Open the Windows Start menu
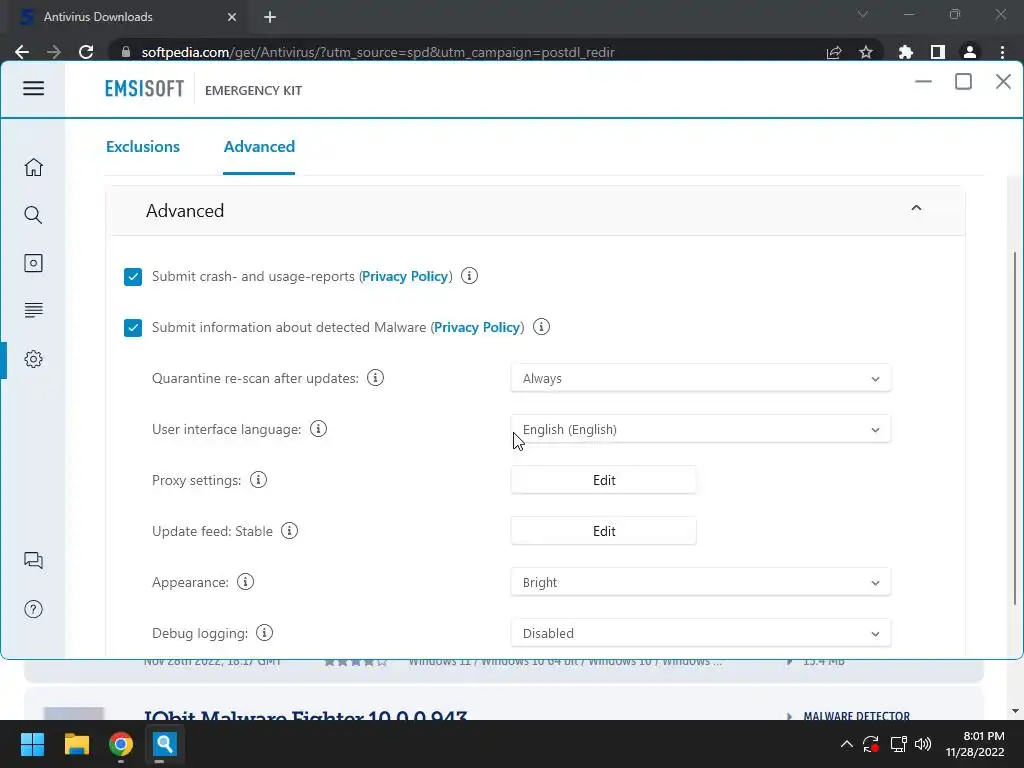Screen dimensions: 1024x768 [32, 744]
